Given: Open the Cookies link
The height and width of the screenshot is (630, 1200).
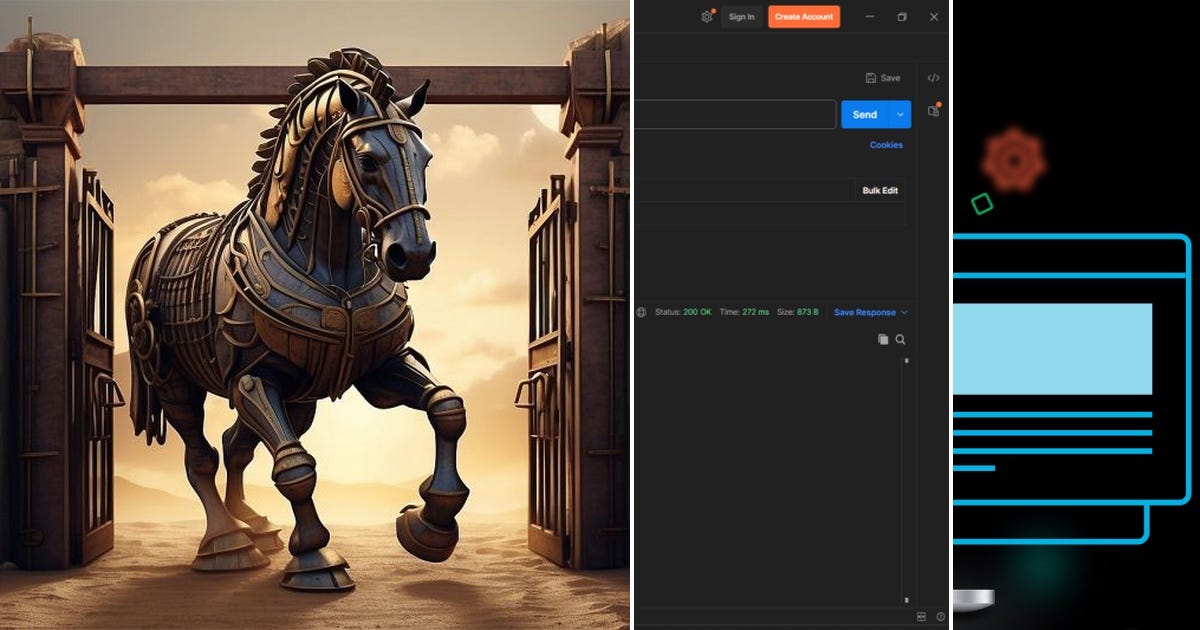Looking at the screenshot, I should coord(886,145).
